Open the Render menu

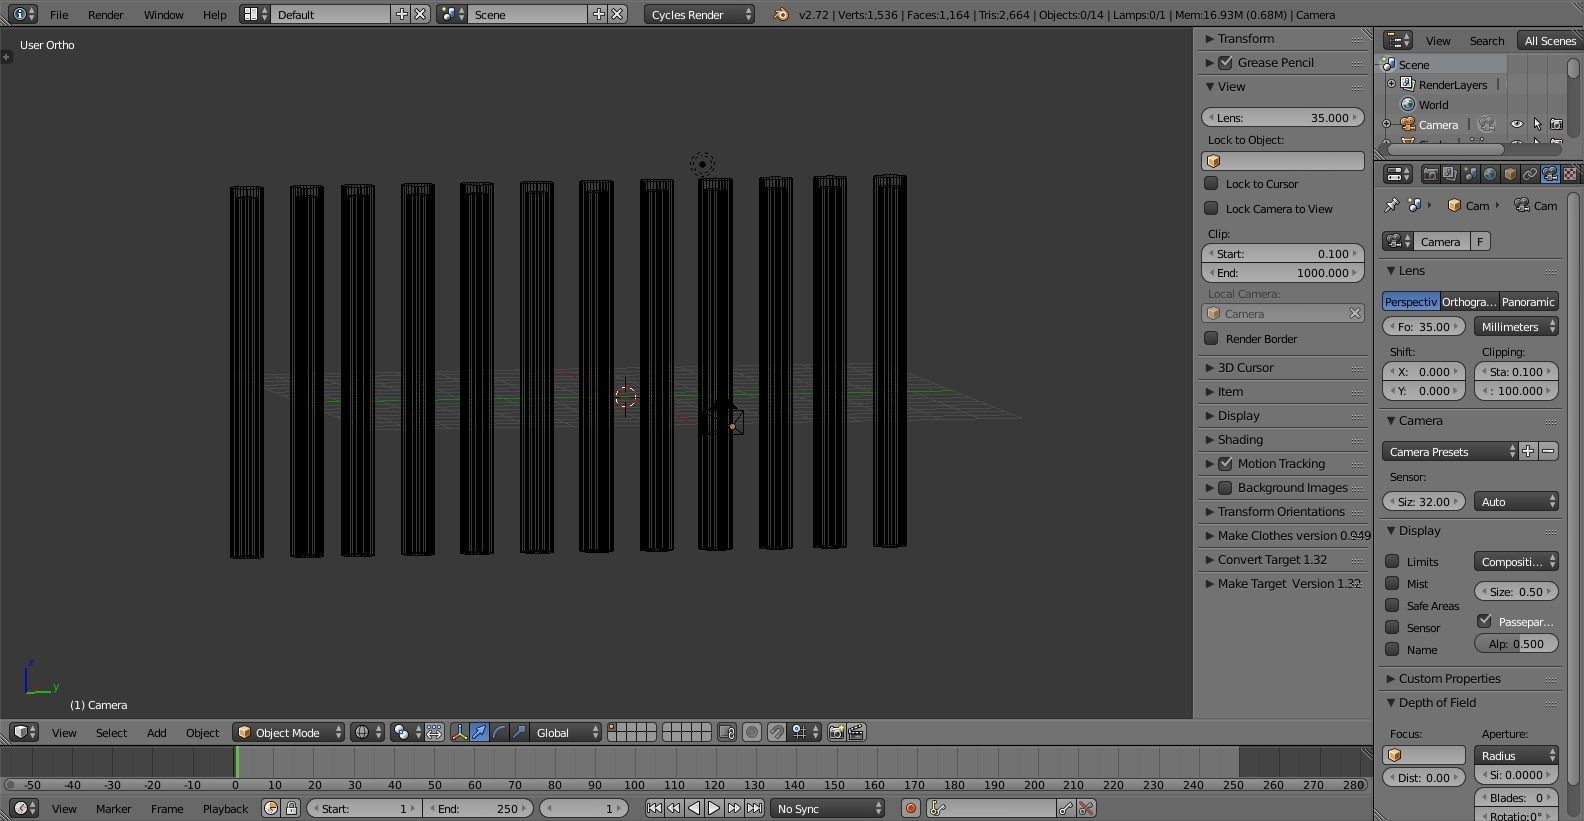pos(106,14)
